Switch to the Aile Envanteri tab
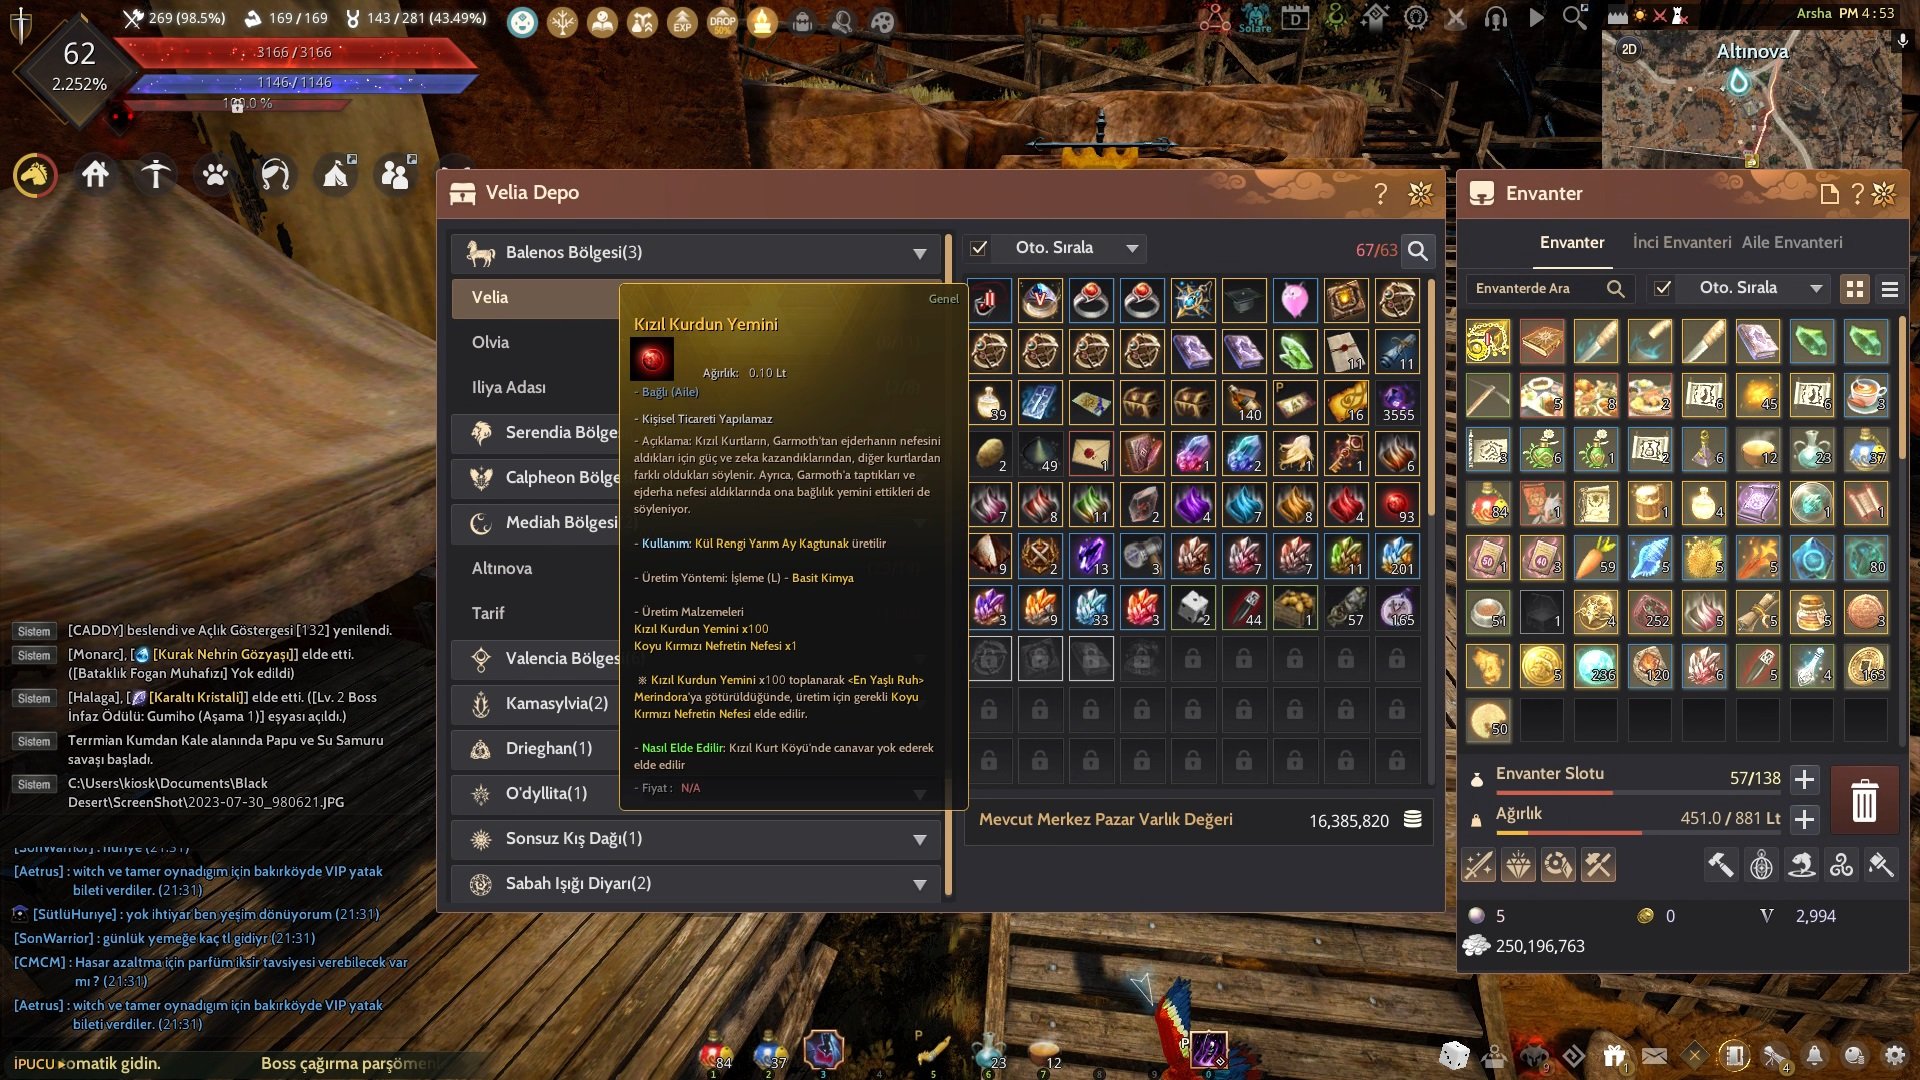This screenshot has height=1080, width=1920. [x=1792, y=242]
